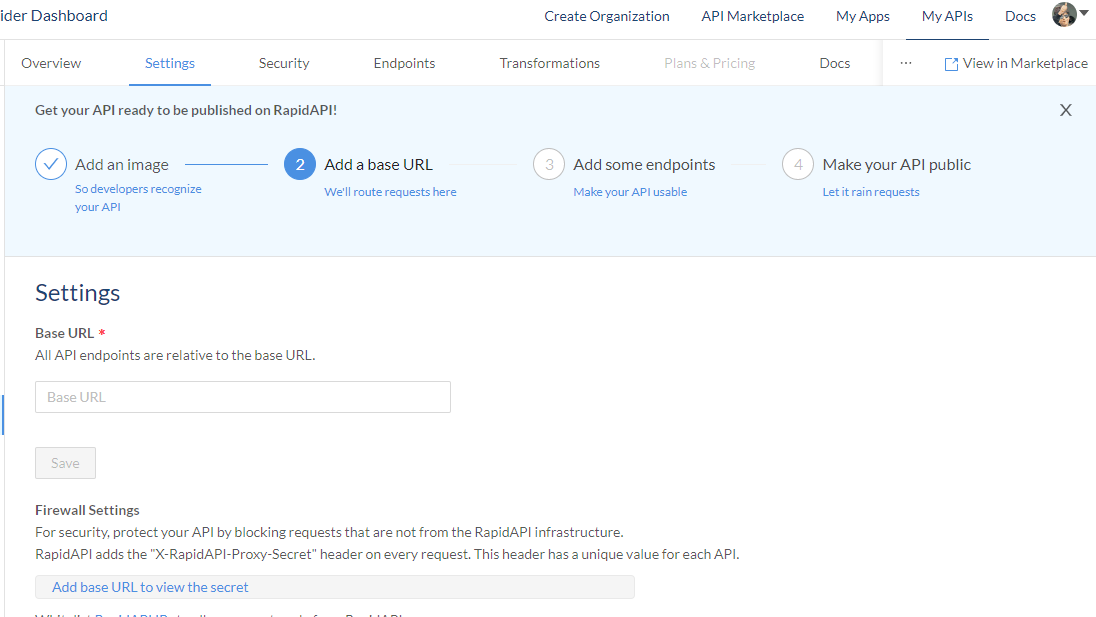This screenshot has height=617, width=1096.
Task: Open the Docs tab in the API tab bar
Action: (x=835, y=63)
